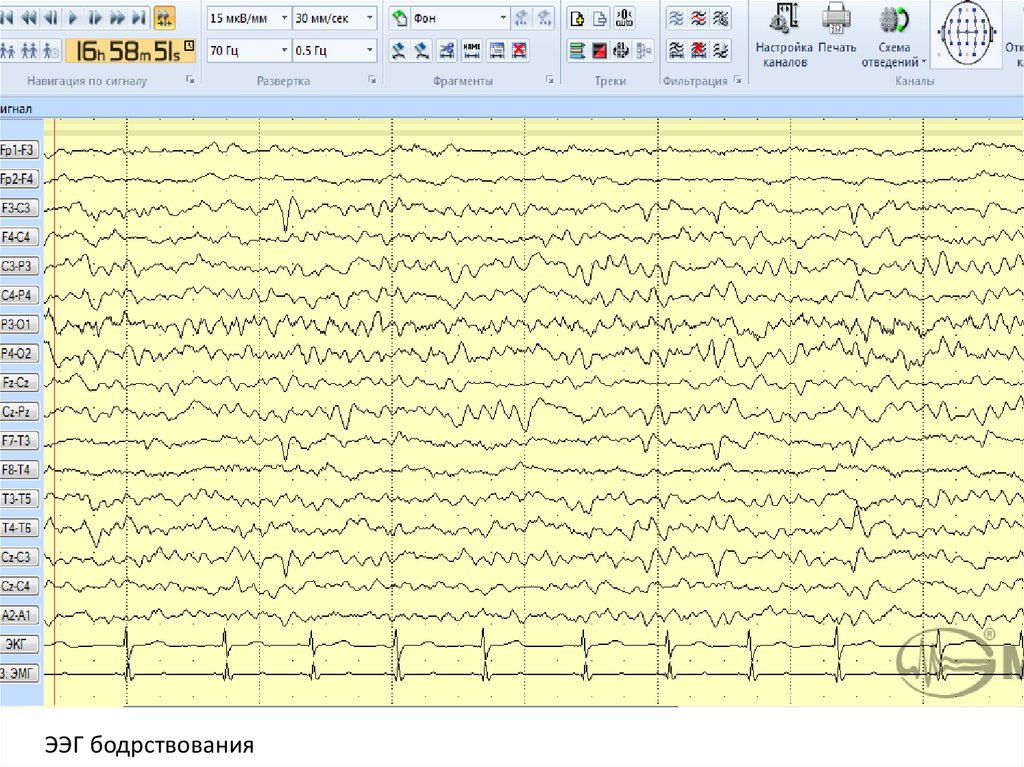Image resolution: width=1024 pixels, height=767 pixels.
Task: Toggle the red wave filter icon
Action: (699, 18)
